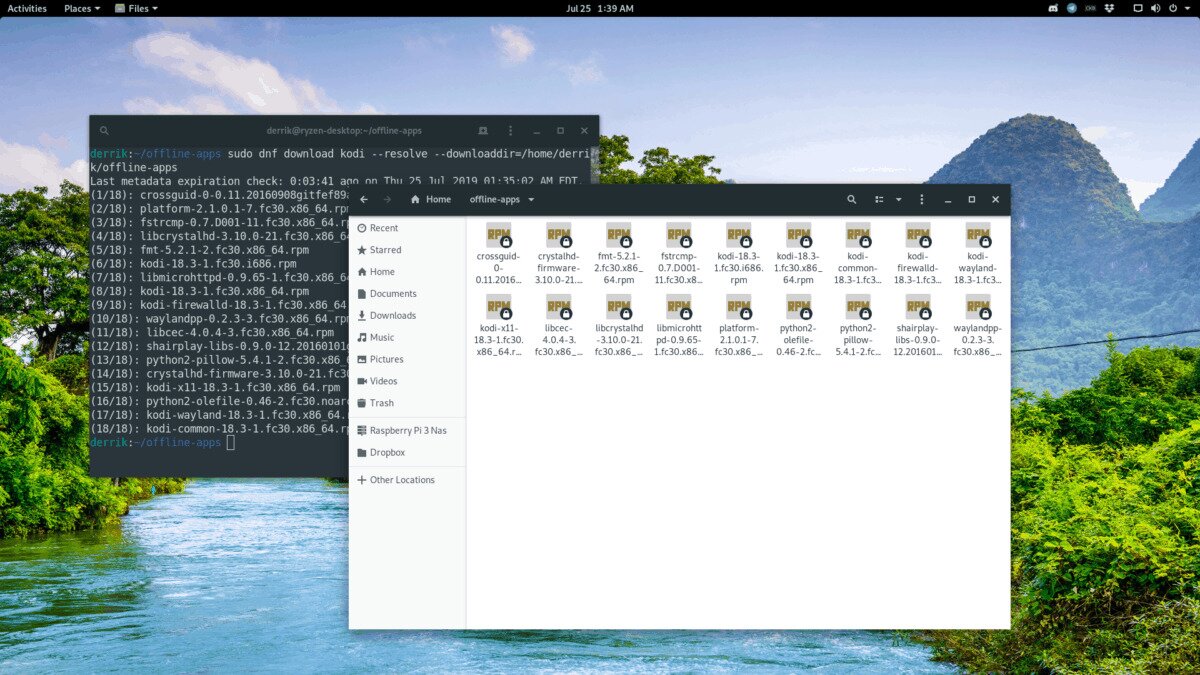Click the terminal search icon
Image resolution: width=1200 pixels, height=675 pixels.
(x=104, y=131)
